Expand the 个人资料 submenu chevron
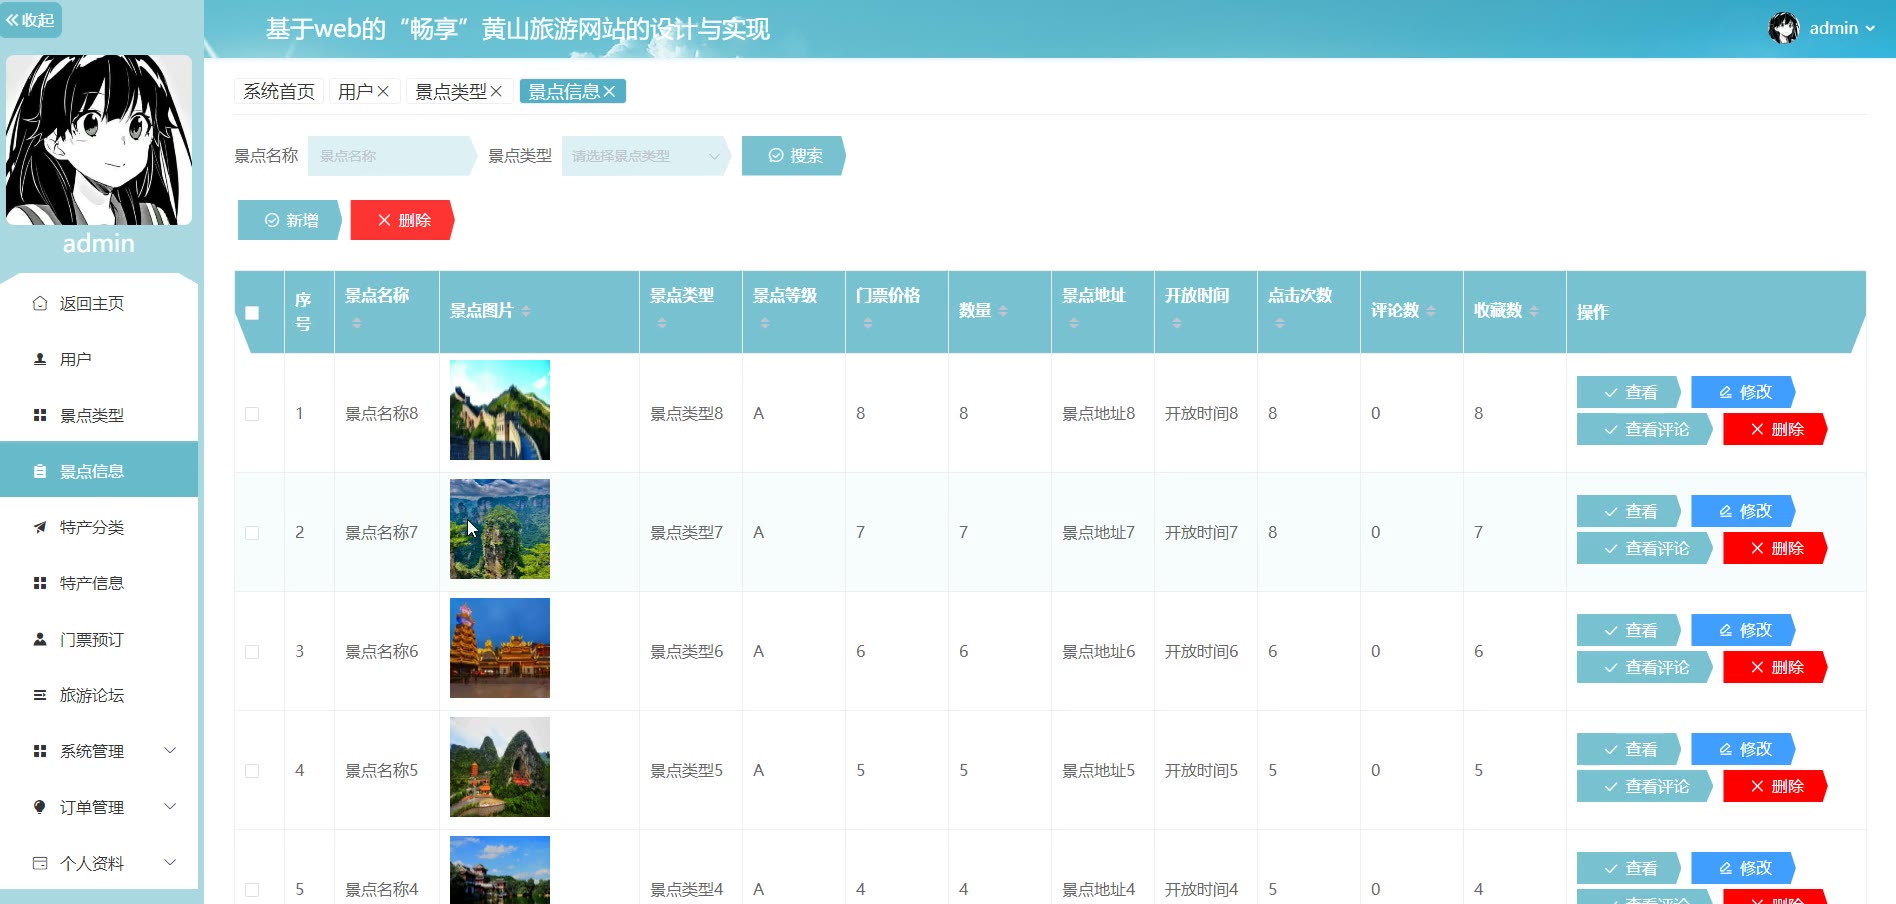The image size is (1896, 904). pos(170,862)
